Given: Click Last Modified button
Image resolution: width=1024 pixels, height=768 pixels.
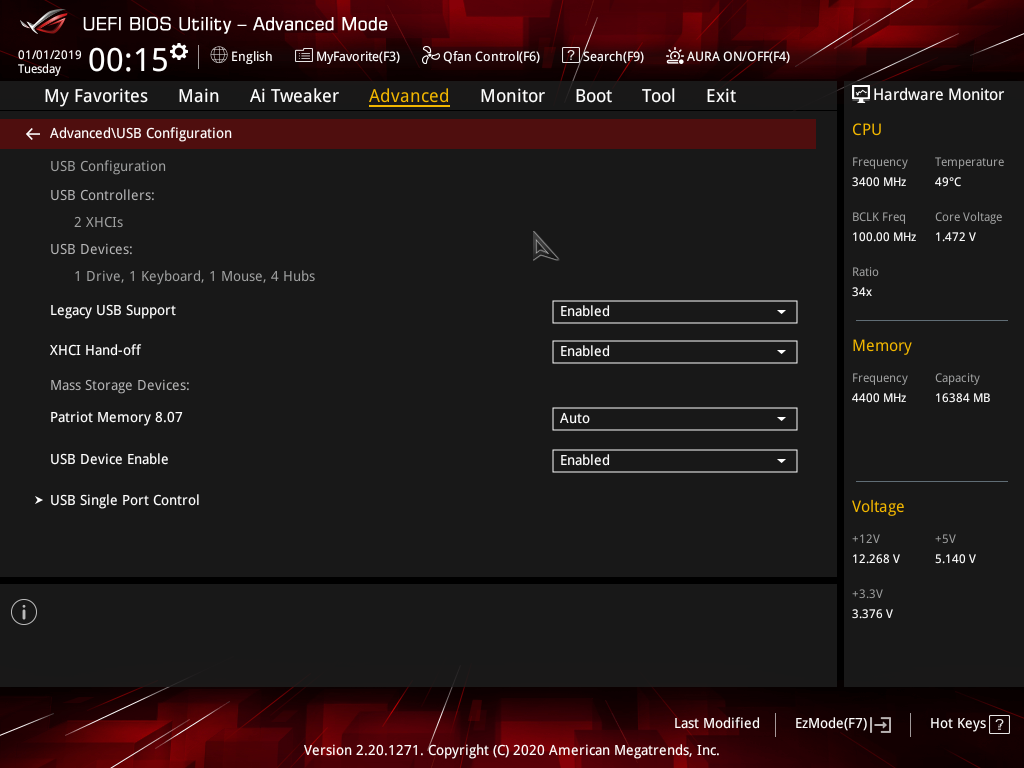Looking at the screenshot, I should pos(716,724).
